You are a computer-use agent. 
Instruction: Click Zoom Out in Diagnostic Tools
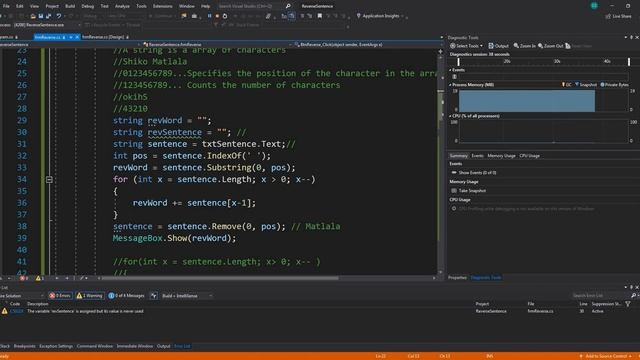click(x=551, y=46)
